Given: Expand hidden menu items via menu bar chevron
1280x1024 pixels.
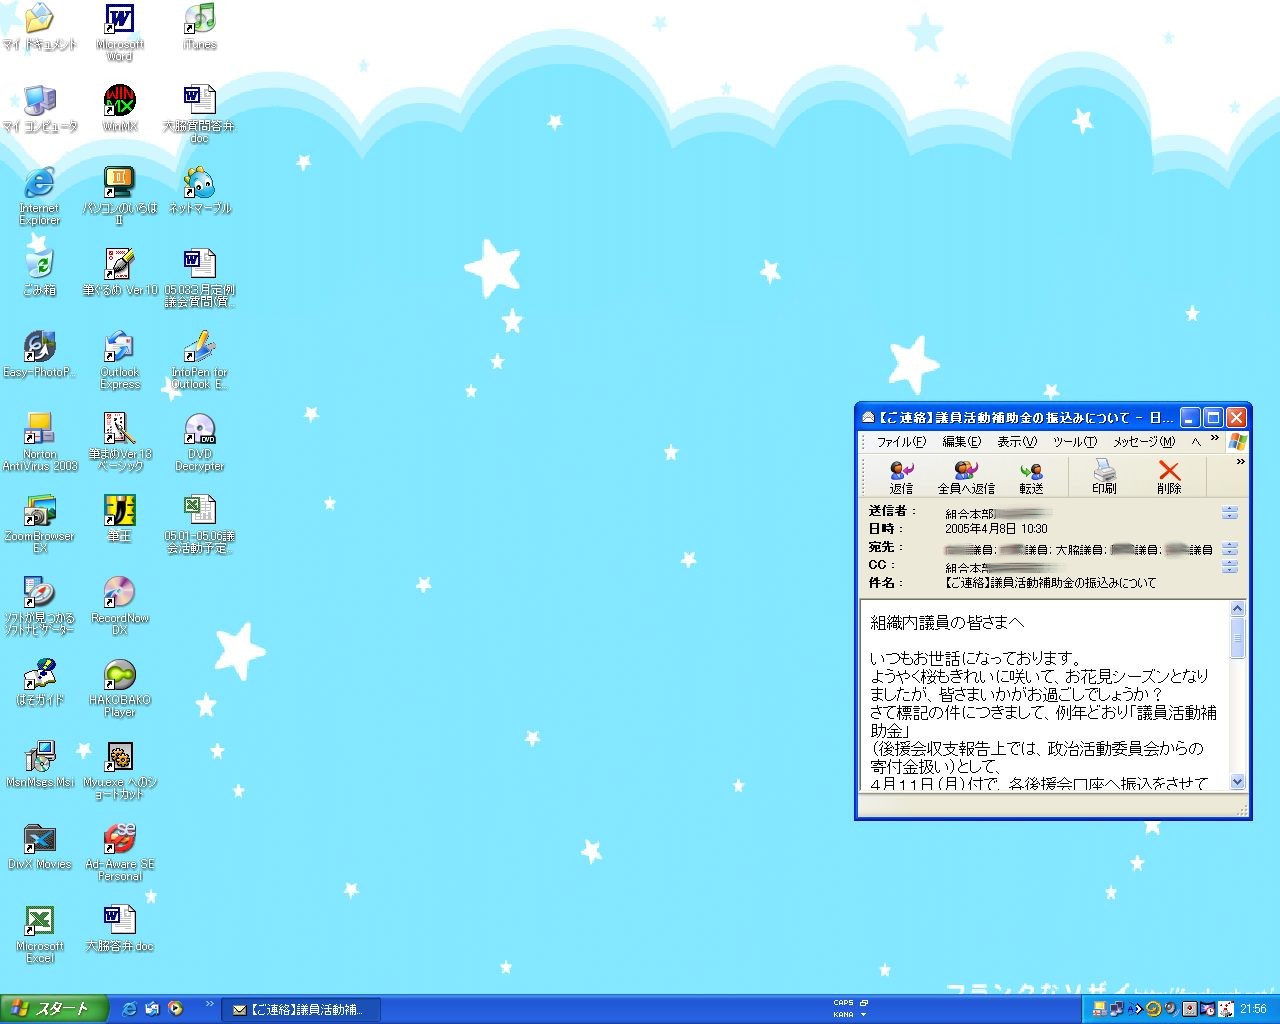Looking at the screenshot, I should pos(1215,439).
